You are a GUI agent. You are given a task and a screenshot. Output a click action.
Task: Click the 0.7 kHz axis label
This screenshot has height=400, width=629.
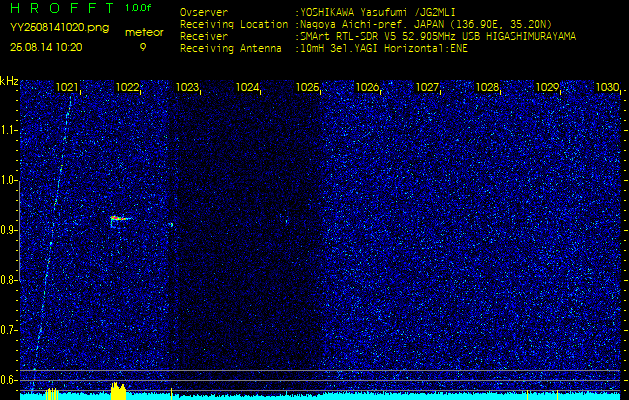click(x=8, y=330)
